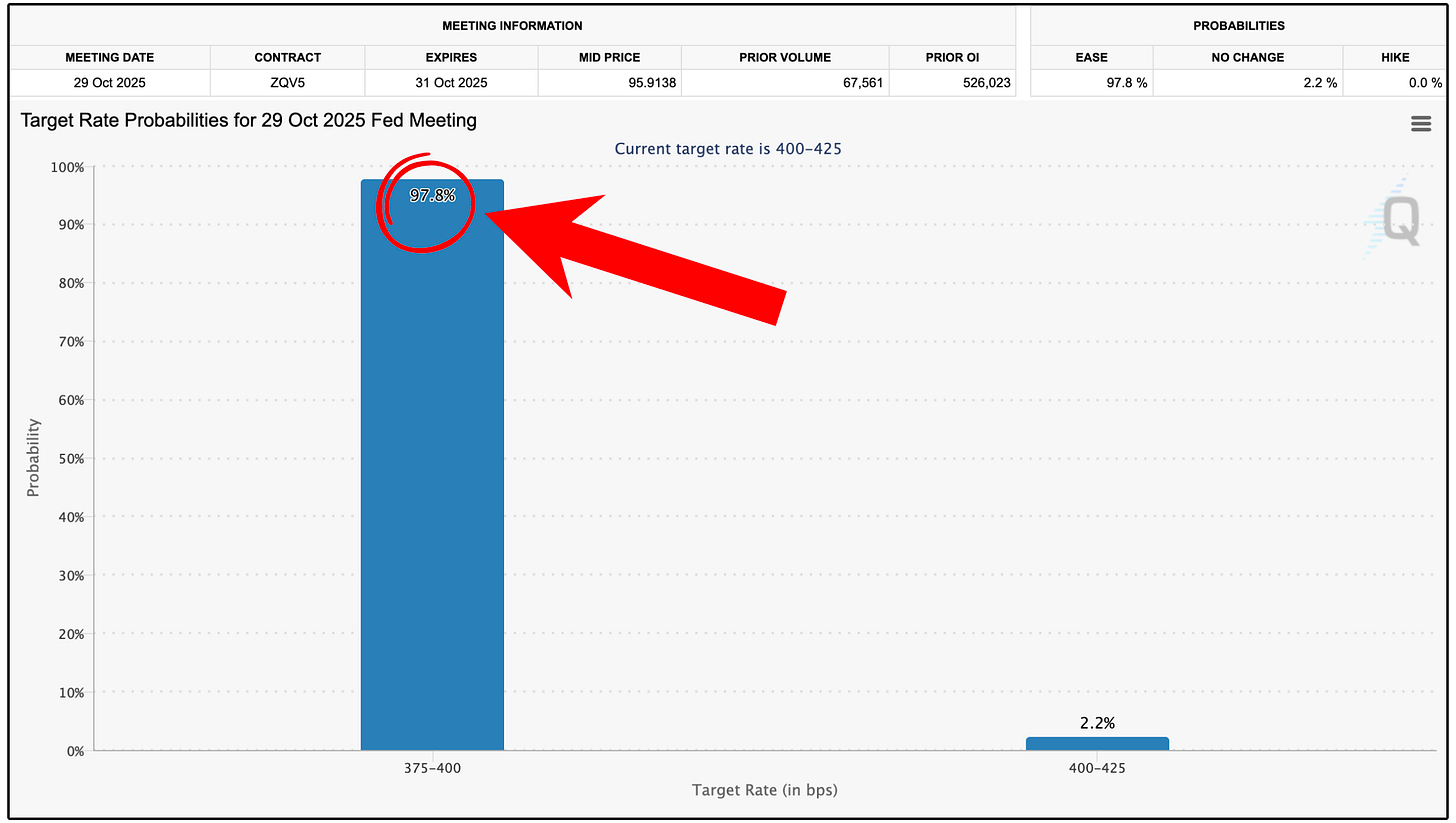Click the Target Rate (in bps) axis title
Image resolution: width=1456 pixels, height=823 pixels.
pyautogui.click(x=765, y=790)
